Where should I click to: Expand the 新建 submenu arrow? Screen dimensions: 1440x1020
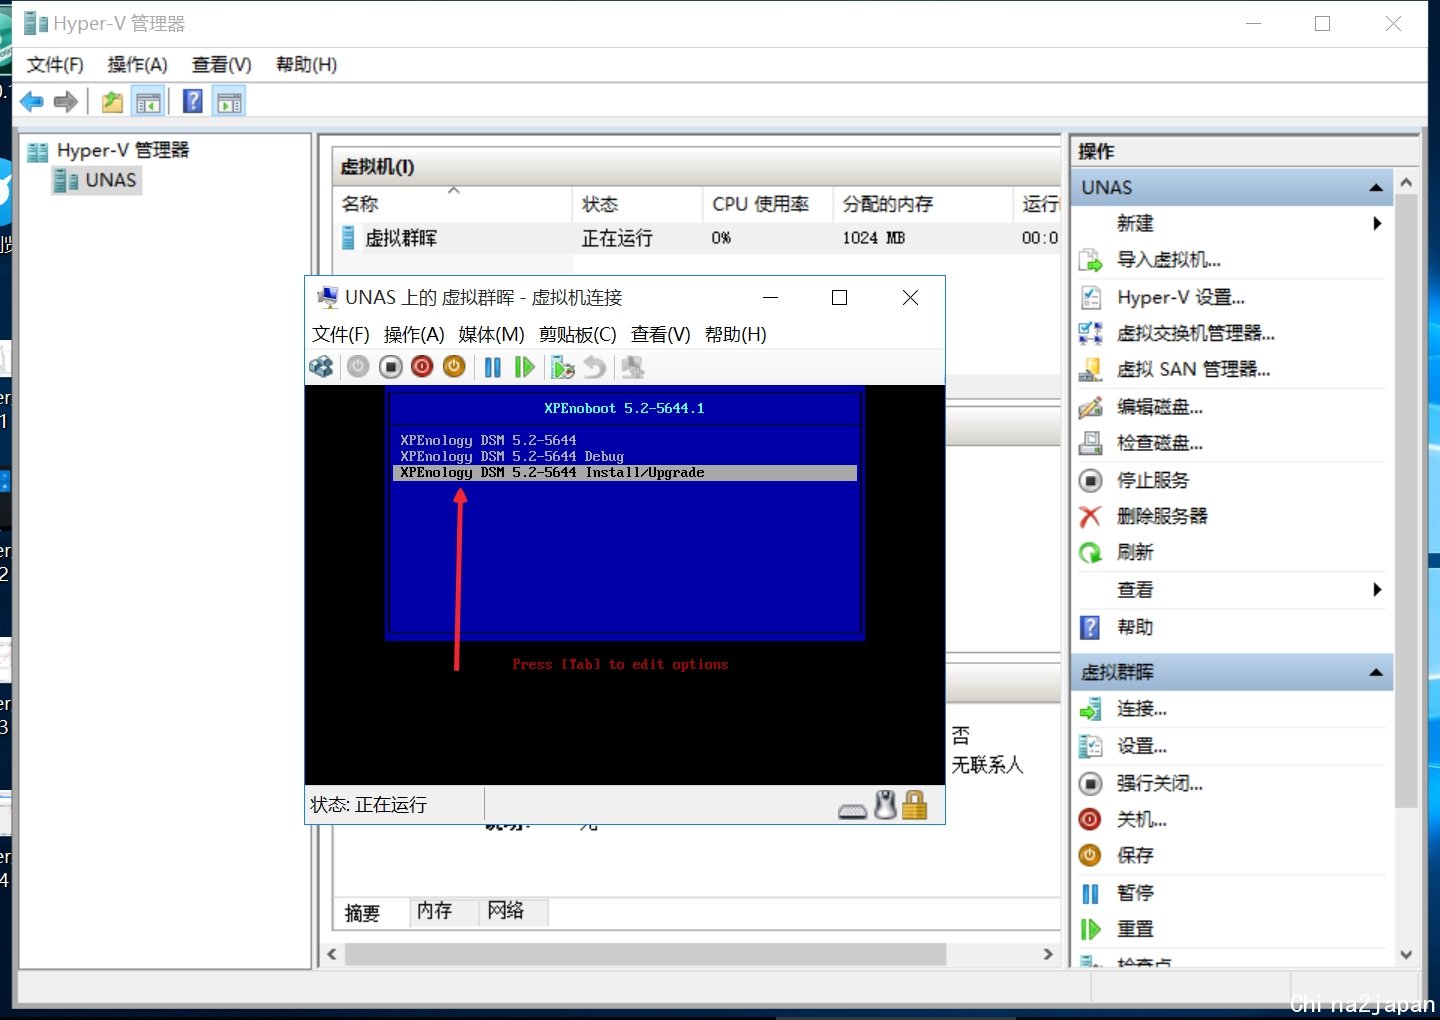pyautogui.click(x=1377, y=223)
